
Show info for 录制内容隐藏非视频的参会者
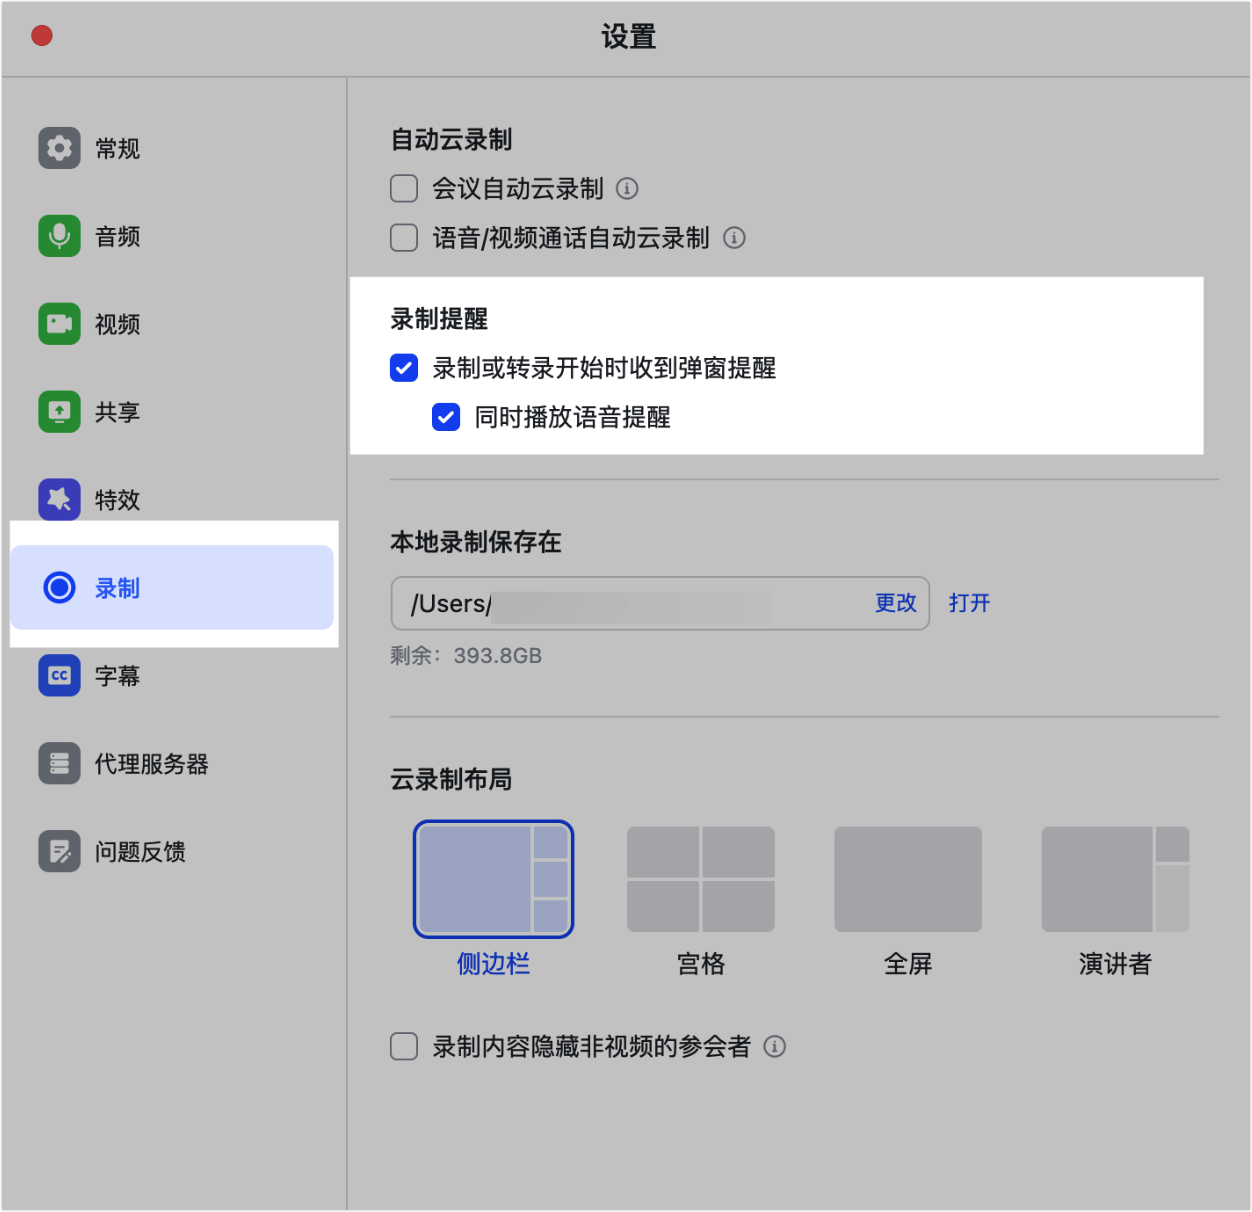click(x=774, y=1046)
